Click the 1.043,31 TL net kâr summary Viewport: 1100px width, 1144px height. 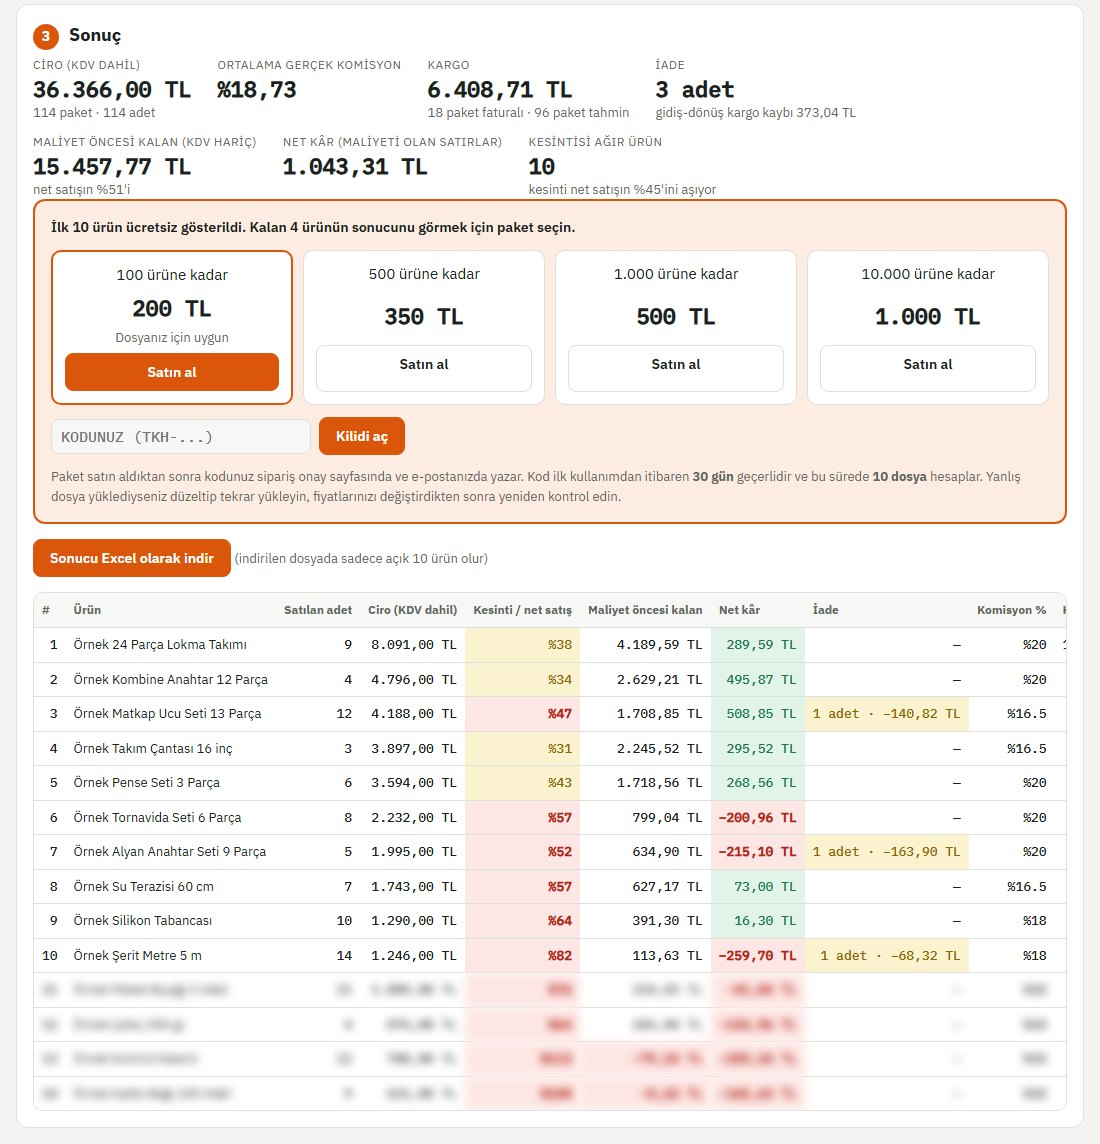tap(355, 167)
